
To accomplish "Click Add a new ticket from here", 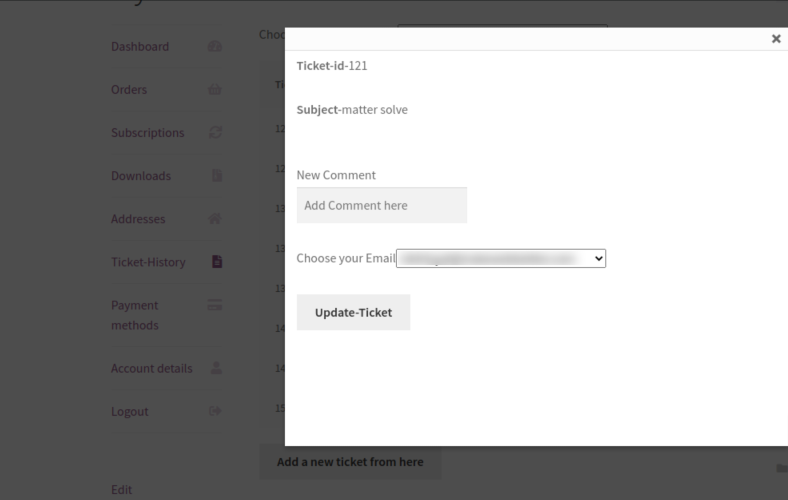I will [x=350, y=461].
